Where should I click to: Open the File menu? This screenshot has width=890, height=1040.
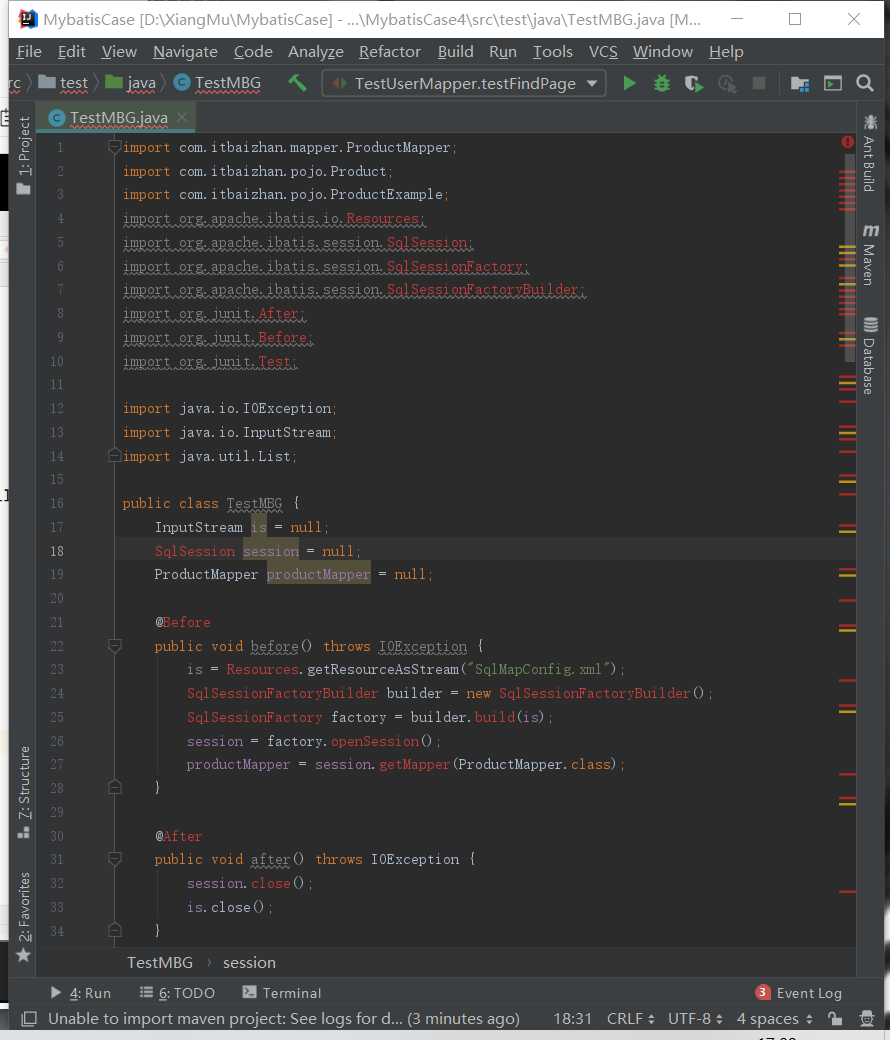click(x=29, y=52)
